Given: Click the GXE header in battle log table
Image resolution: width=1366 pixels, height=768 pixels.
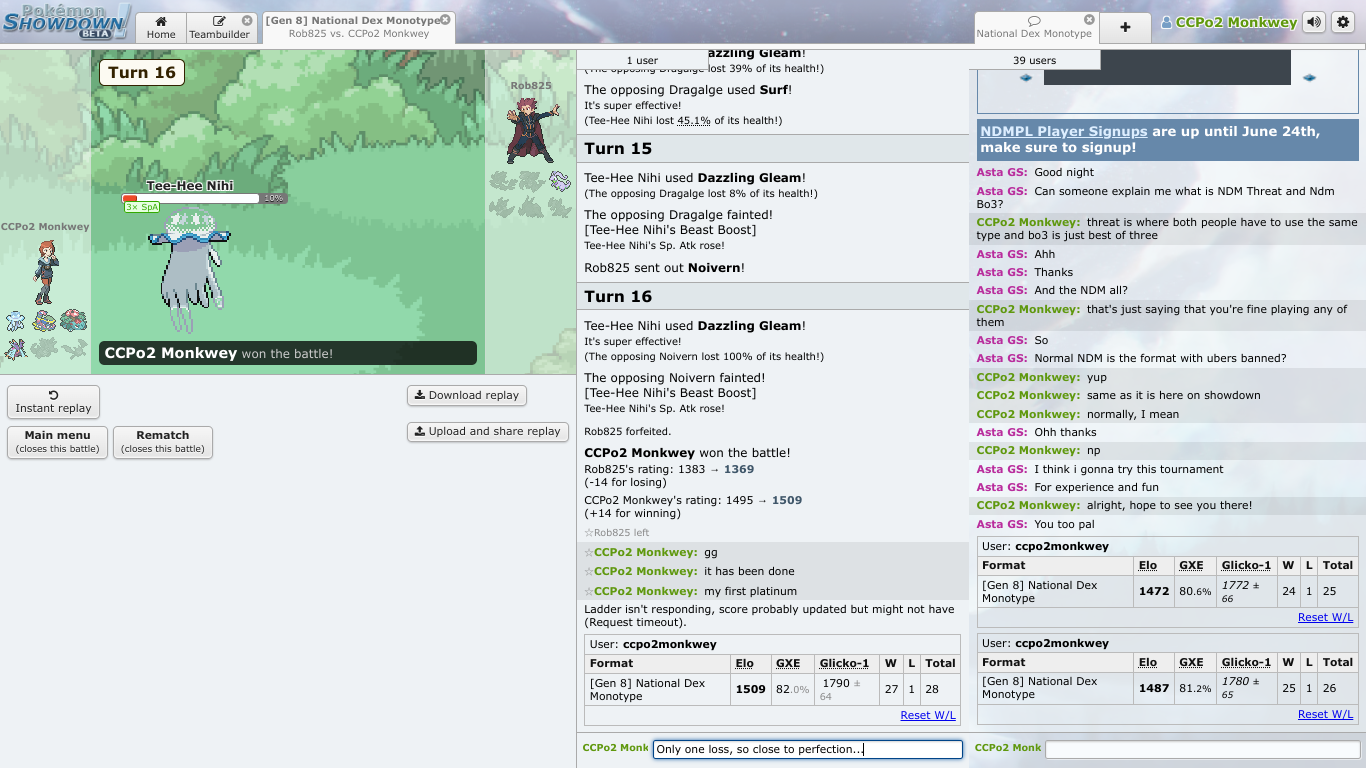Looking at the screenshot, I should [788, 663].
